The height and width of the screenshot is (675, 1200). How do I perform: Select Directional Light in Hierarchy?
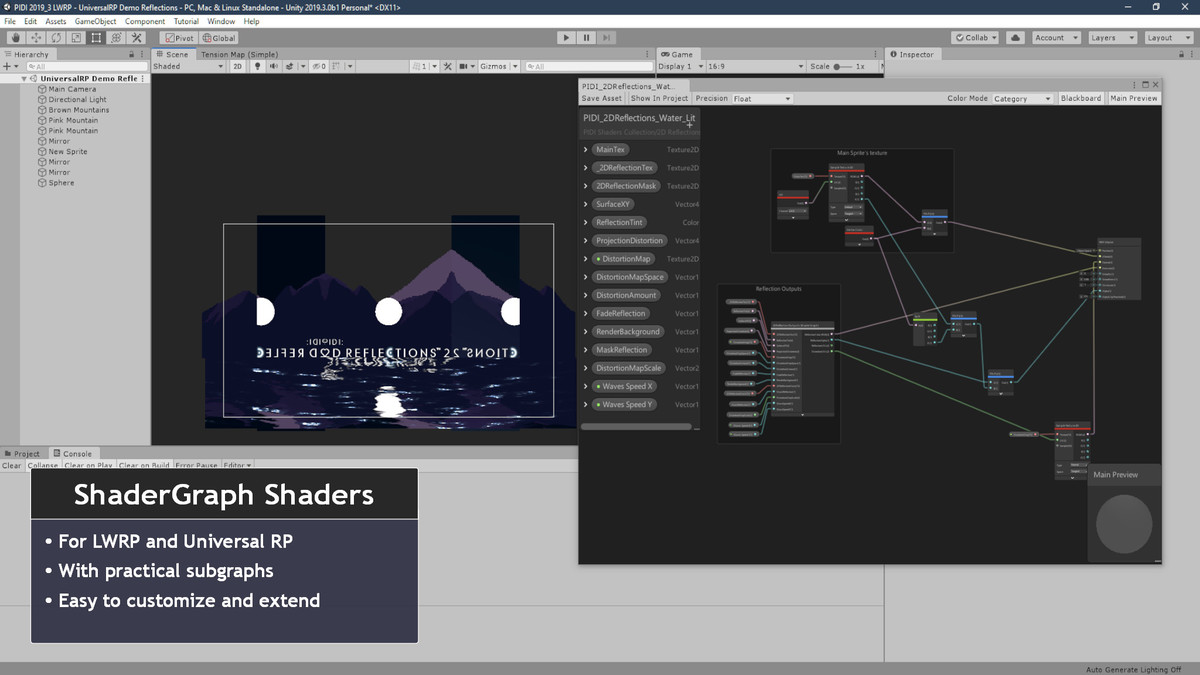[77, 100]
